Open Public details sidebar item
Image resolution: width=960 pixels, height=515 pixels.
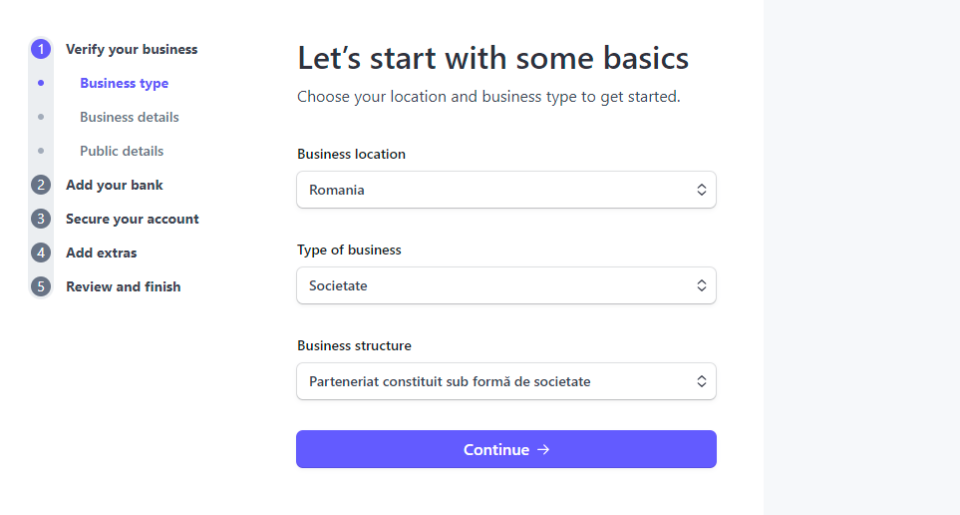pyautogui.click(x=122, y=151)
